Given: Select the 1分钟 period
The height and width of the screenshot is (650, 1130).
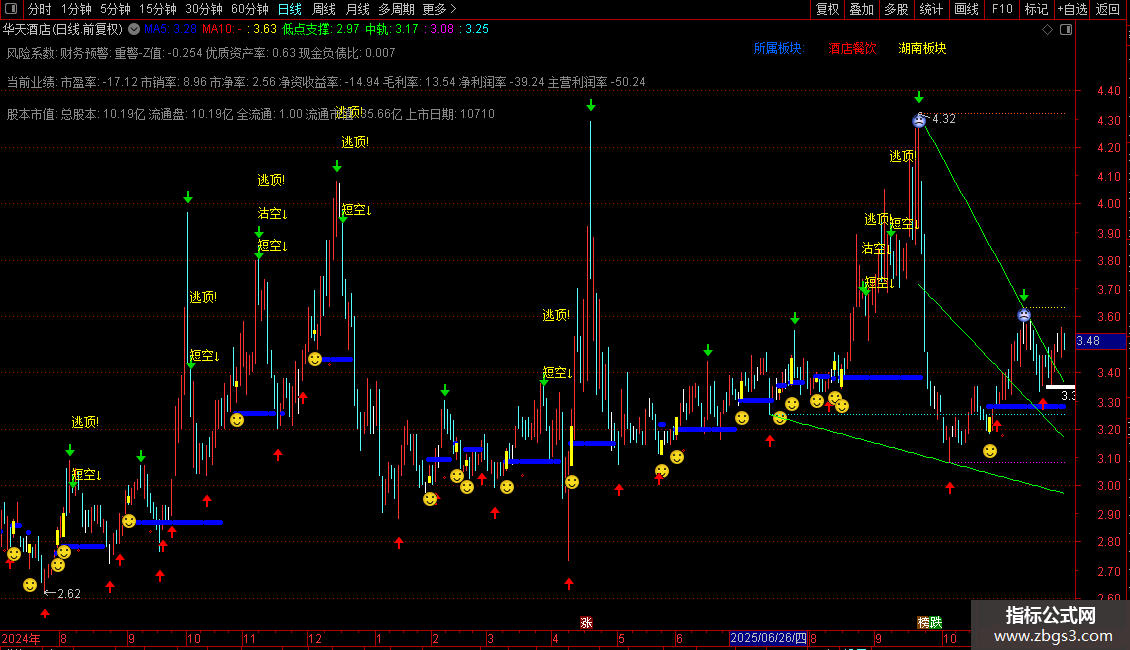Looking at the screenshot, I should (76, 9).
